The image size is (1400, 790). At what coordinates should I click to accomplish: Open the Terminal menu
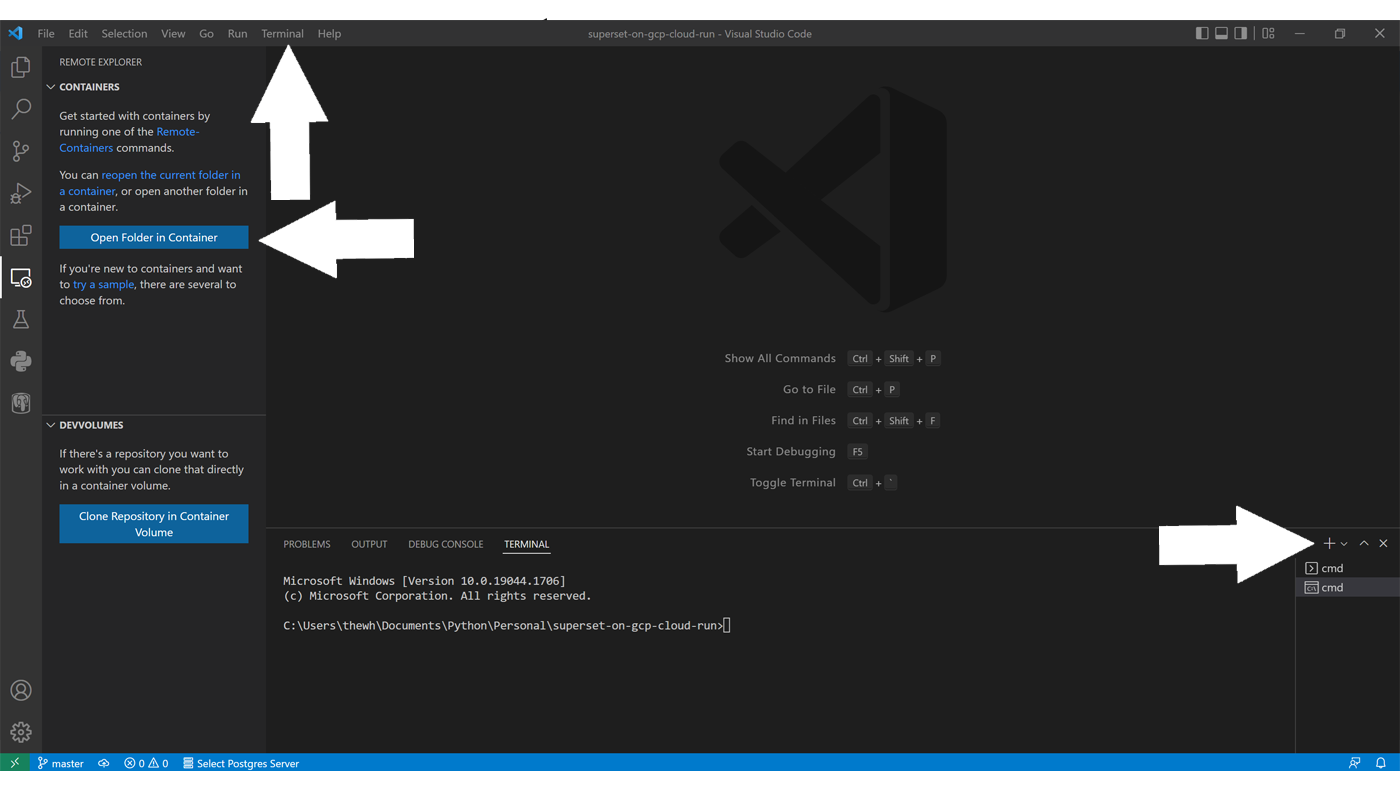click(x=282, y=33)
